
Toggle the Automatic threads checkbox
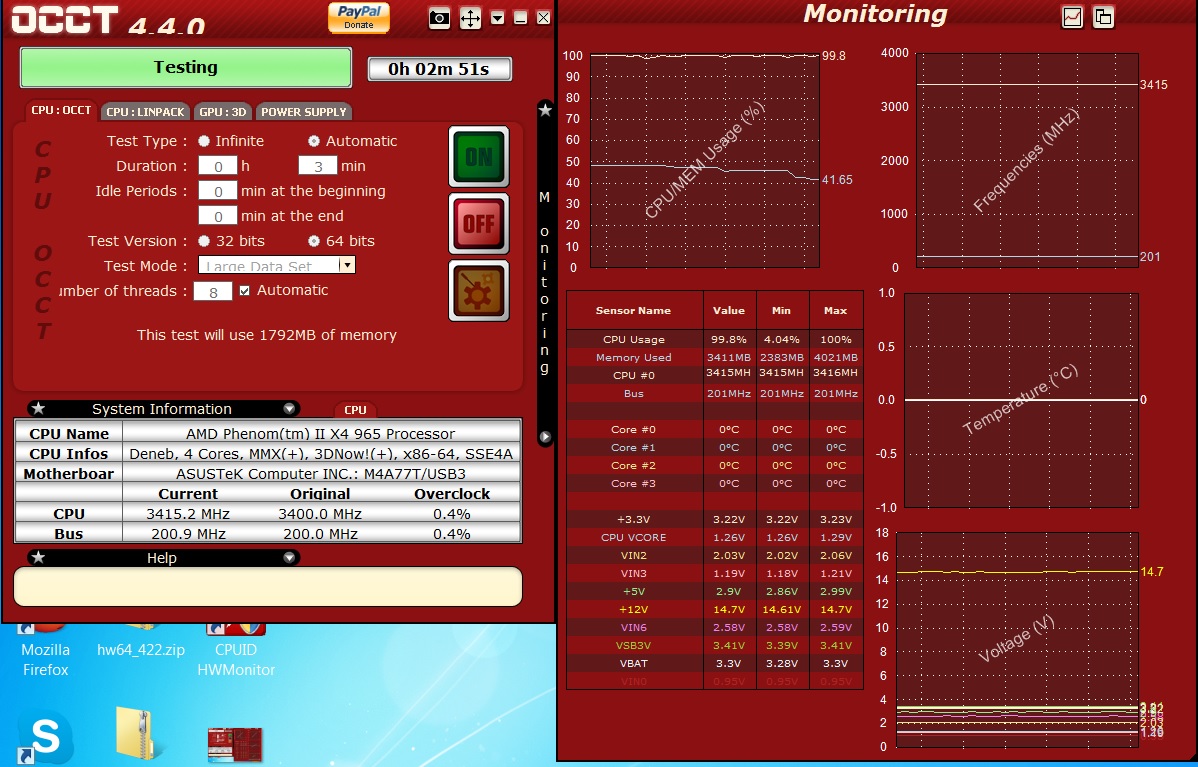[x=244, y=290]
